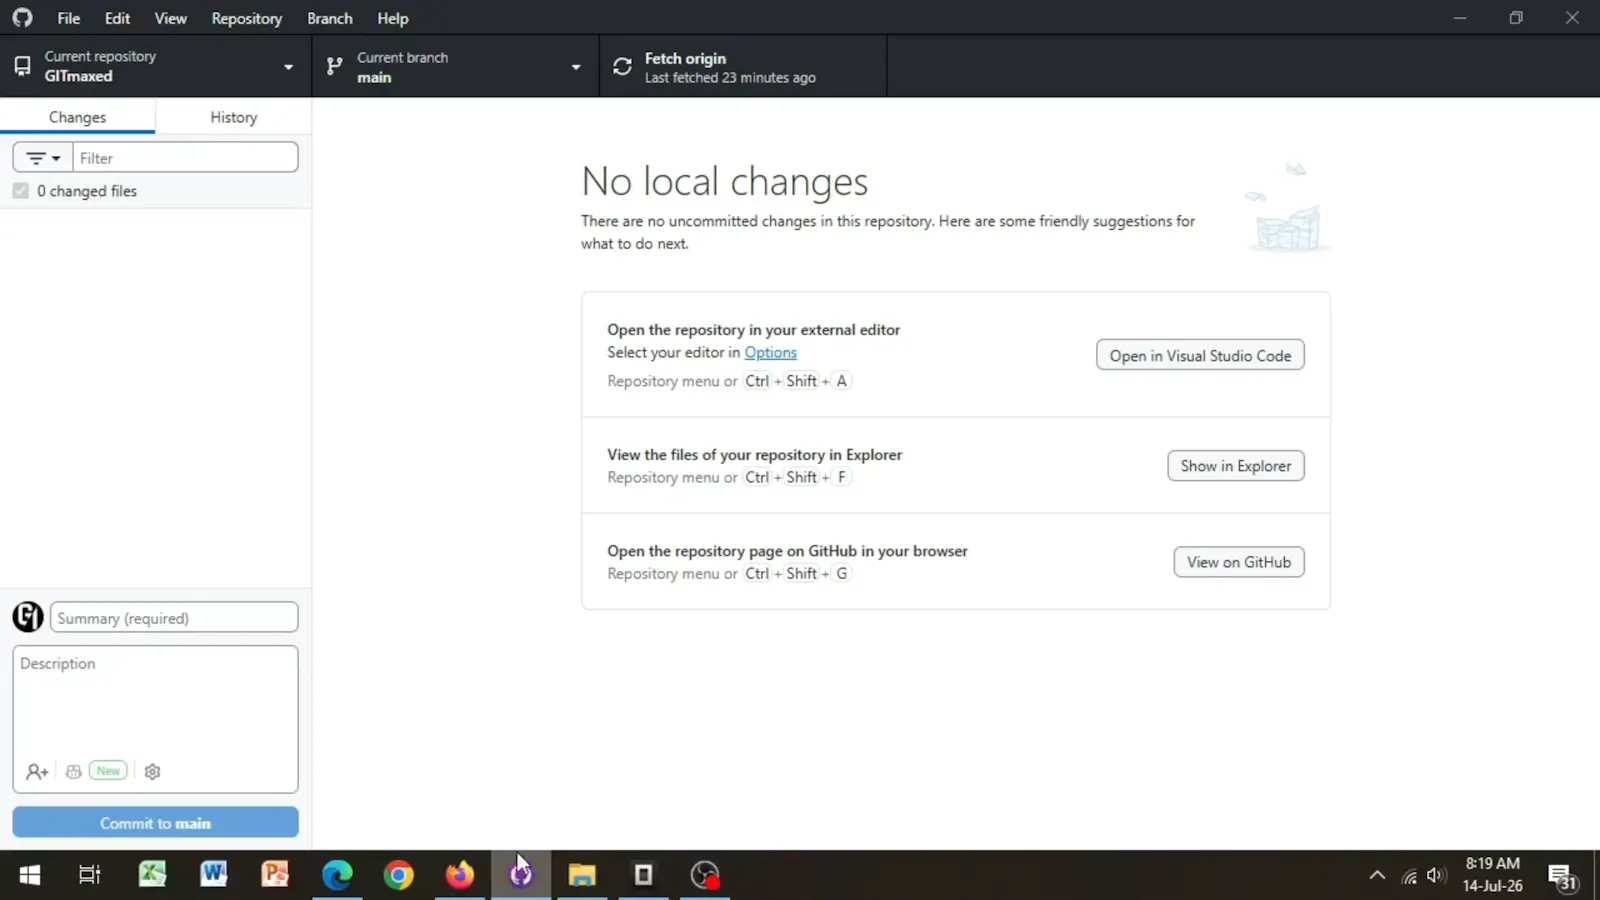The image size is (1600, 900).
Task: Open the notification center icon
Action: 1562,876
